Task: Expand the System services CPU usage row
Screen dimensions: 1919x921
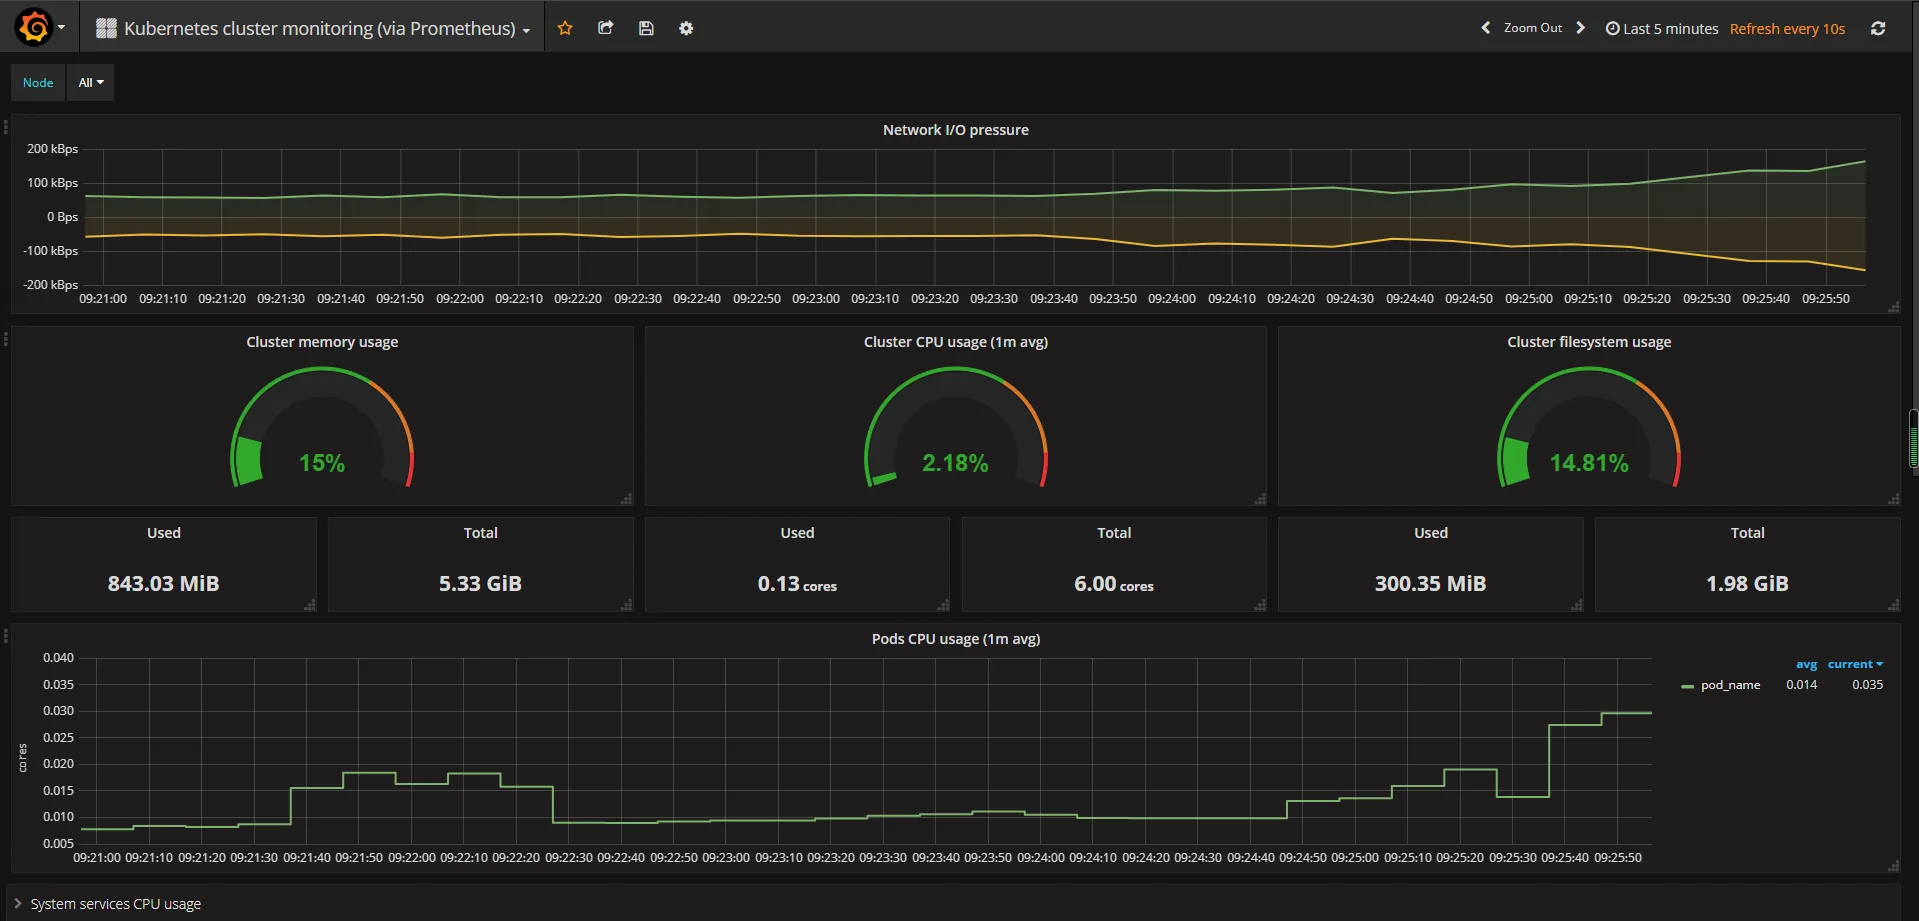Action: click(115, 904)
